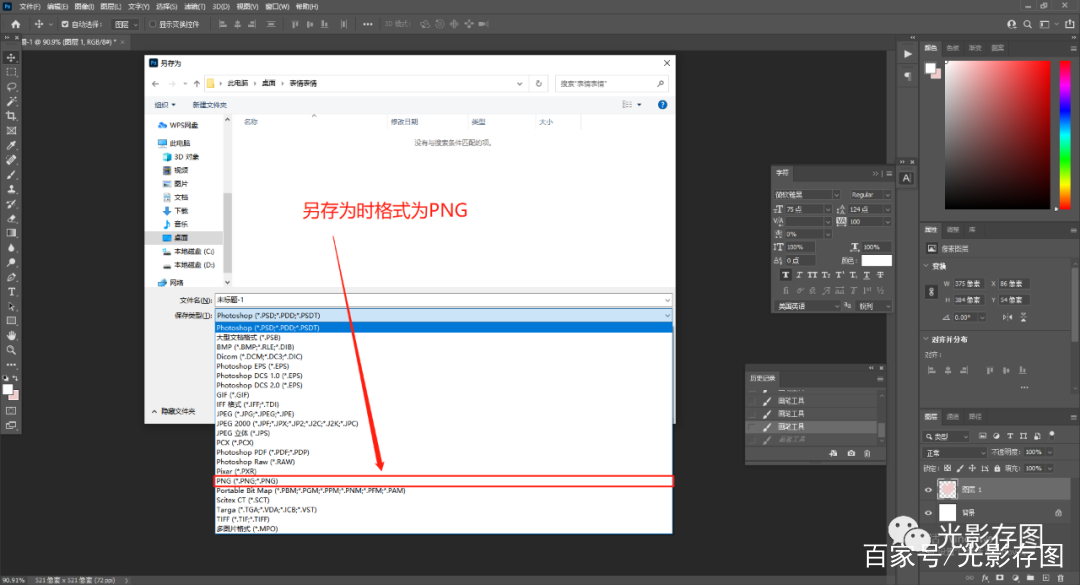Open the 保存类型 format dropdown
The image size is (1080, 585).
443,315
